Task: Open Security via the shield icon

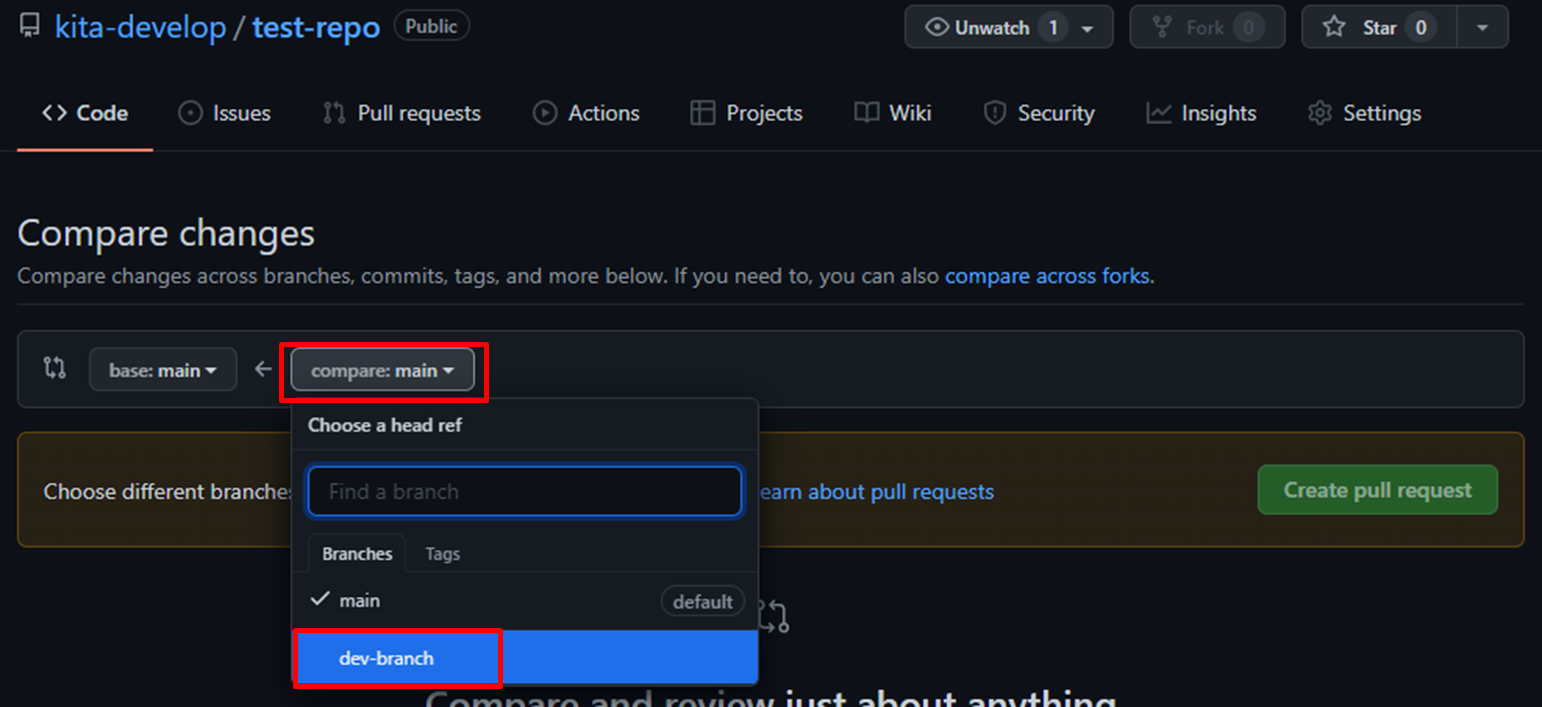Action: point(994,113)
